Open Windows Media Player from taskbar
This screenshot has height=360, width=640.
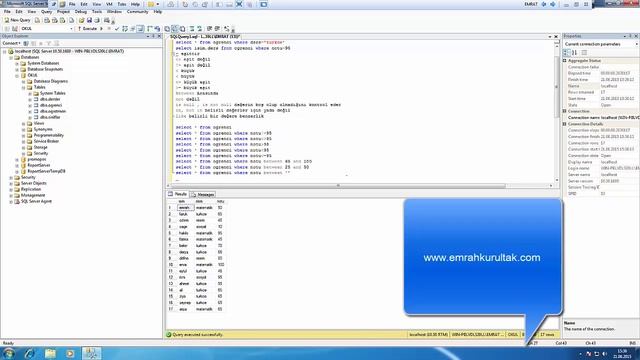pyautogui.click(x=70, y=353)
